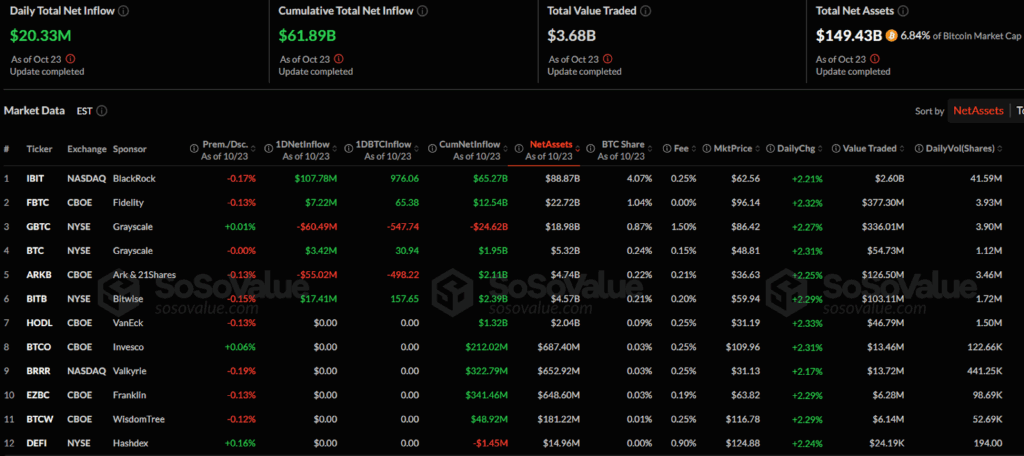Select the NetAssets sort-by tab

pos(979,110)
